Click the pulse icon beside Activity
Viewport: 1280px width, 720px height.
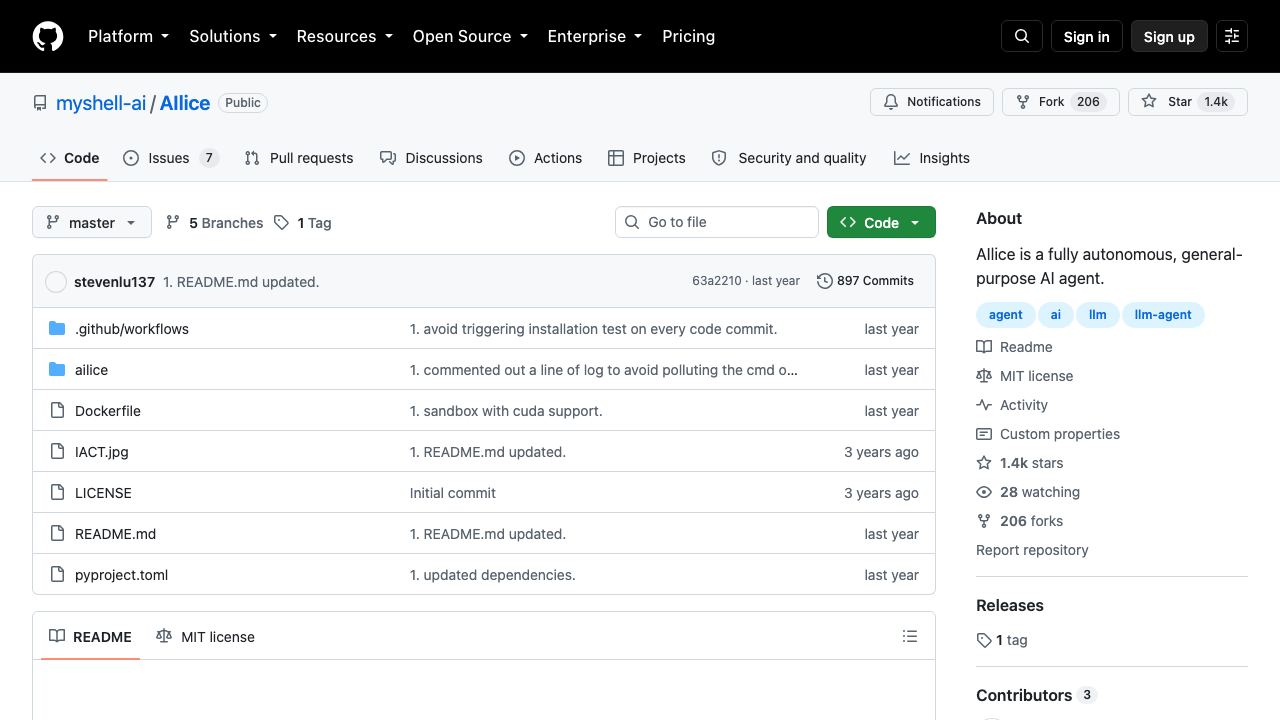click(x=984, y=405)
